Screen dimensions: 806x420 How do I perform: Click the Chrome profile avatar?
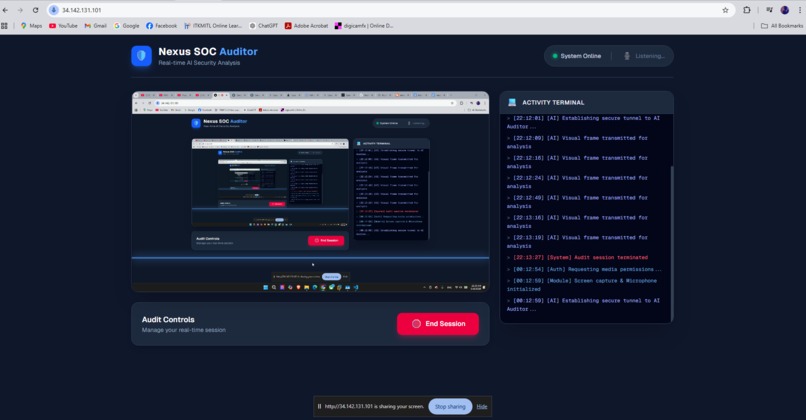[x=785, y=10]
